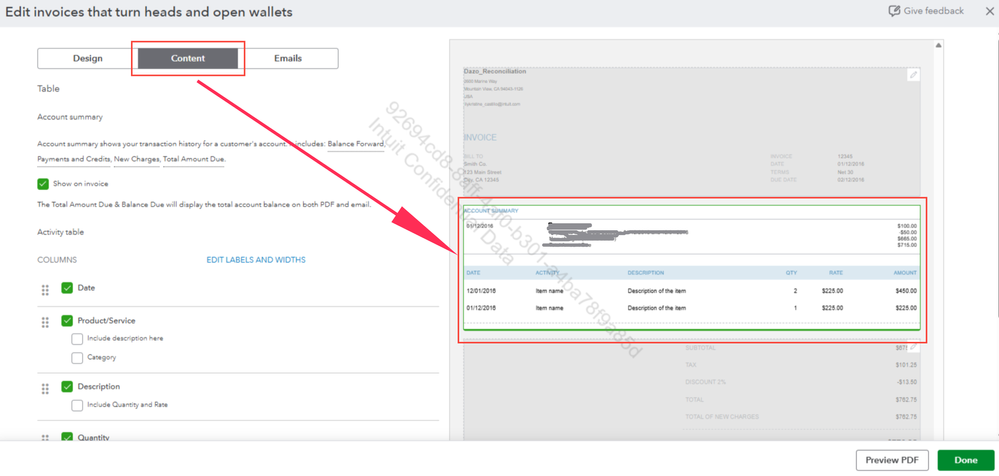This screenshot has height=476, width=999.
Task: Click the AMOUNT column header in preview
Action: pyautogui.click(x=903, y=273)
